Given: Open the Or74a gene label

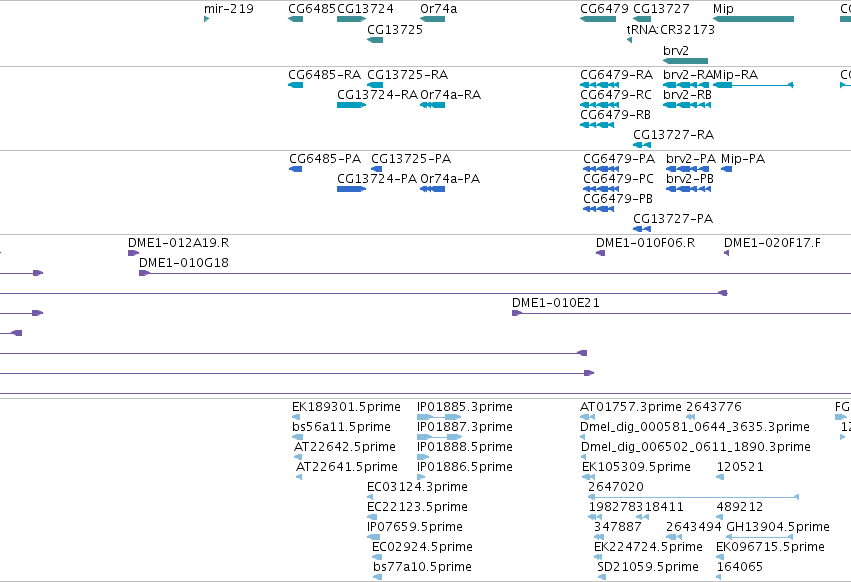Looking at the screenshot, I should 439,9.
